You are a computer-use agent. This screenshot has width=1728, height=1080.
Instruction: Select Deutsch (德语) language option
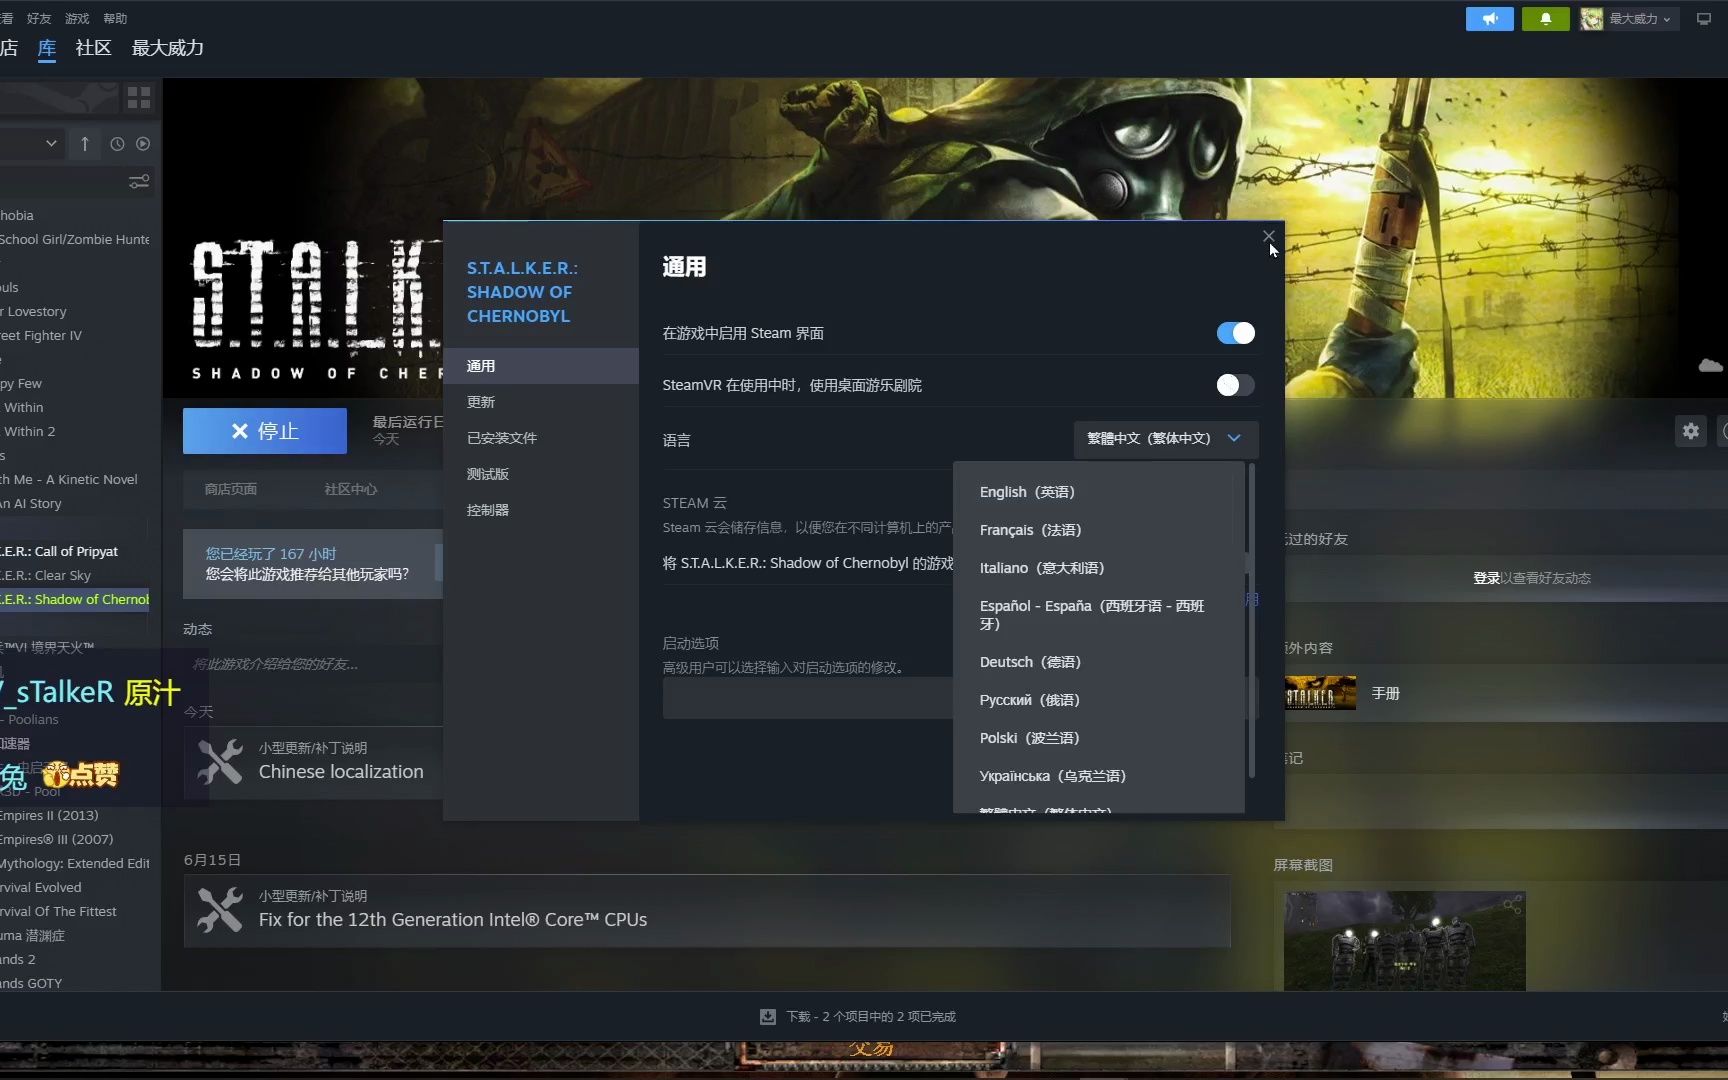[1097, 662]
